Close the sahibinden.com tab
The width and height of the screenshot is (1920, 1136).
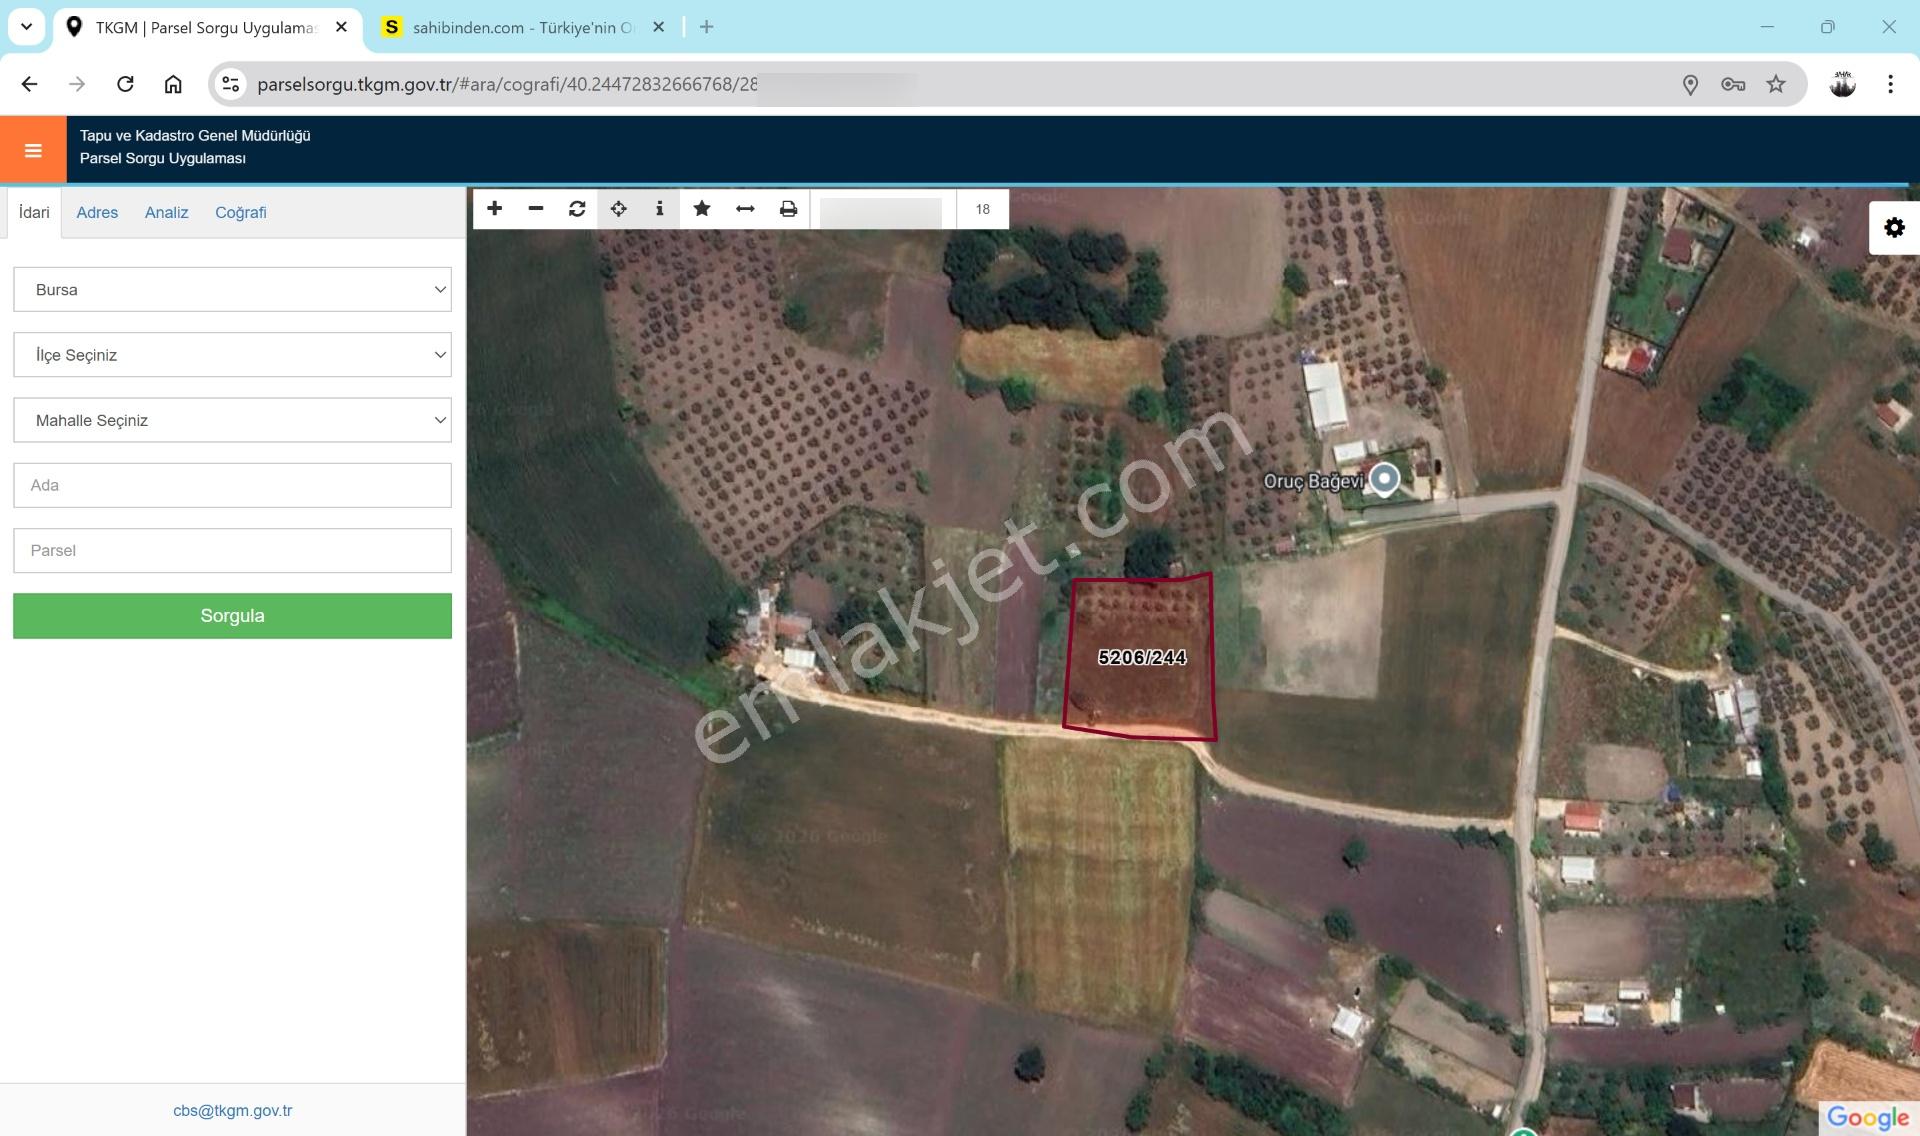pos(658,27)
